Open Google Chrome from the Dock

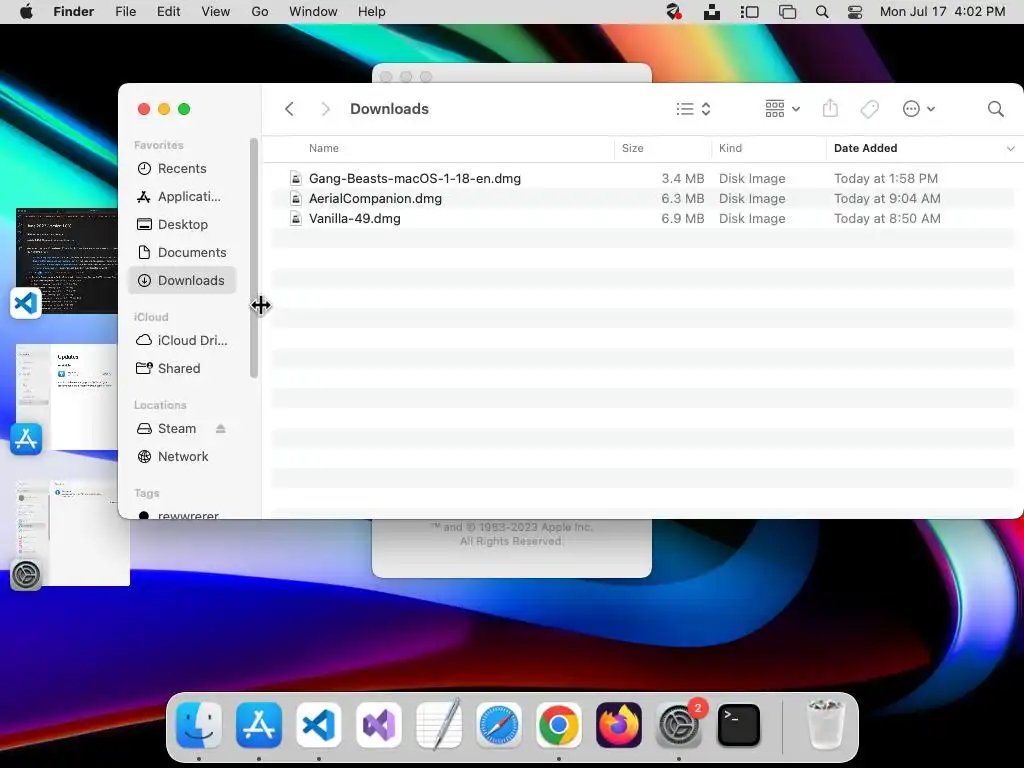558,725
